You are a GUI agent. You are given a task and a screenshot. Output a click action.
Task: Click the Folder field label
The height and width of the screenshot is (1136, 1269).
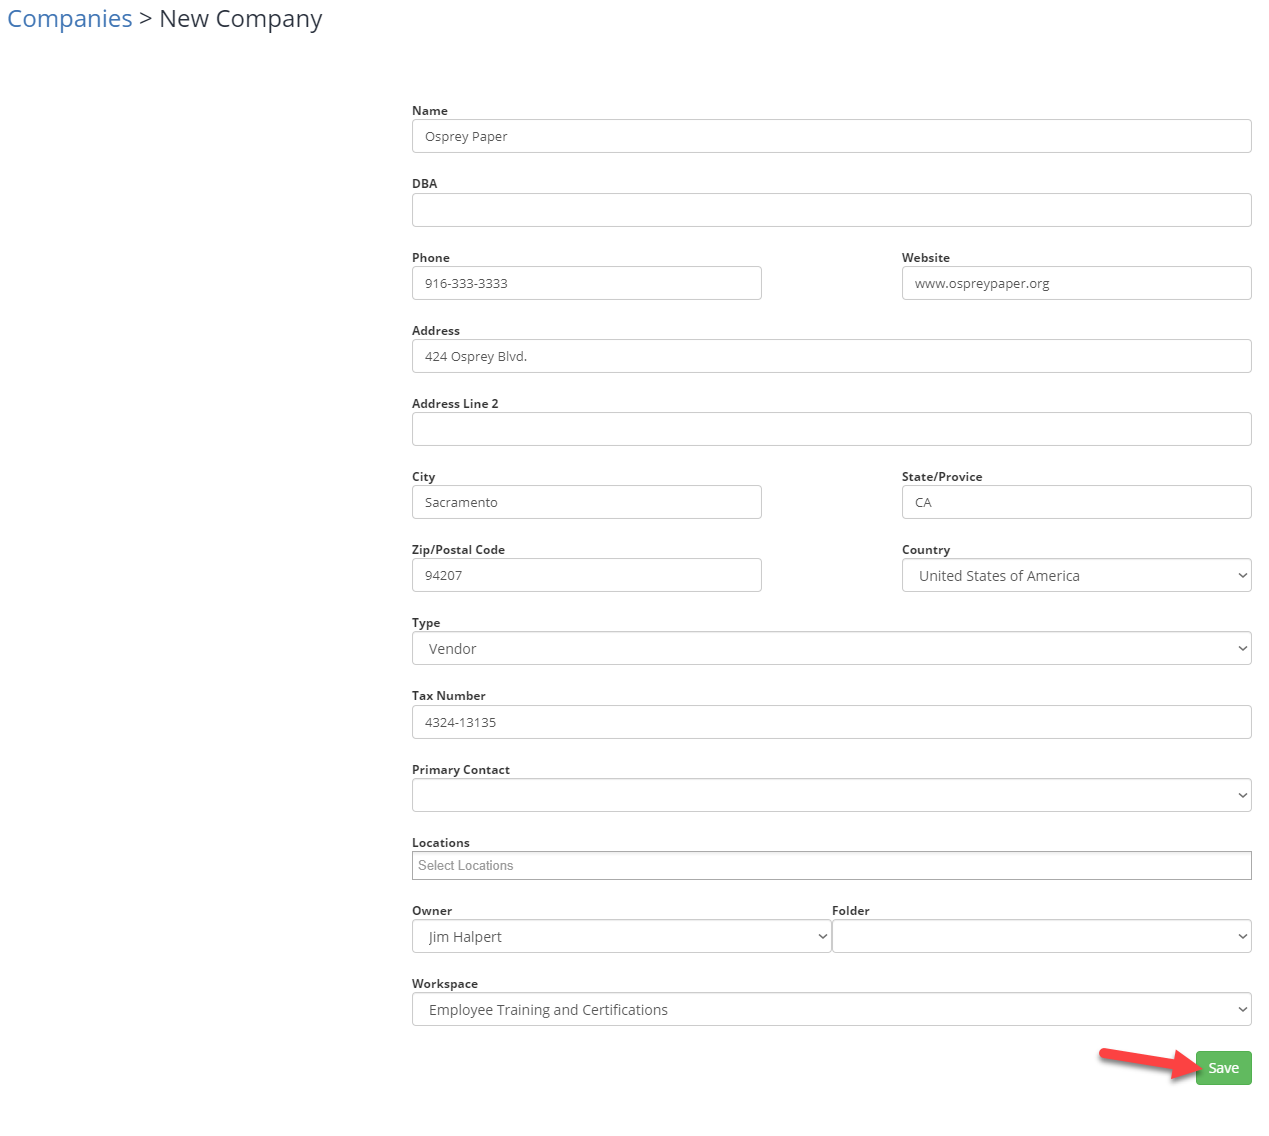[851, 911]
